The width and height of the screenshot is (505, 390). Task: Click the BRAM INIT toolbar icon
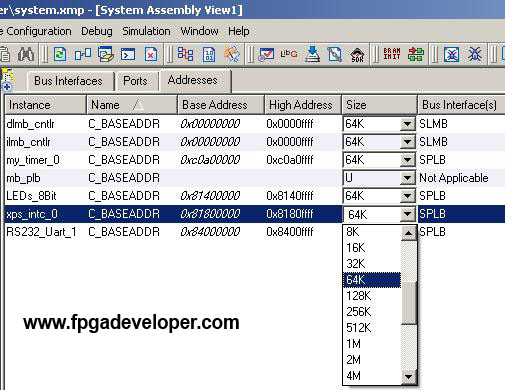392,54
